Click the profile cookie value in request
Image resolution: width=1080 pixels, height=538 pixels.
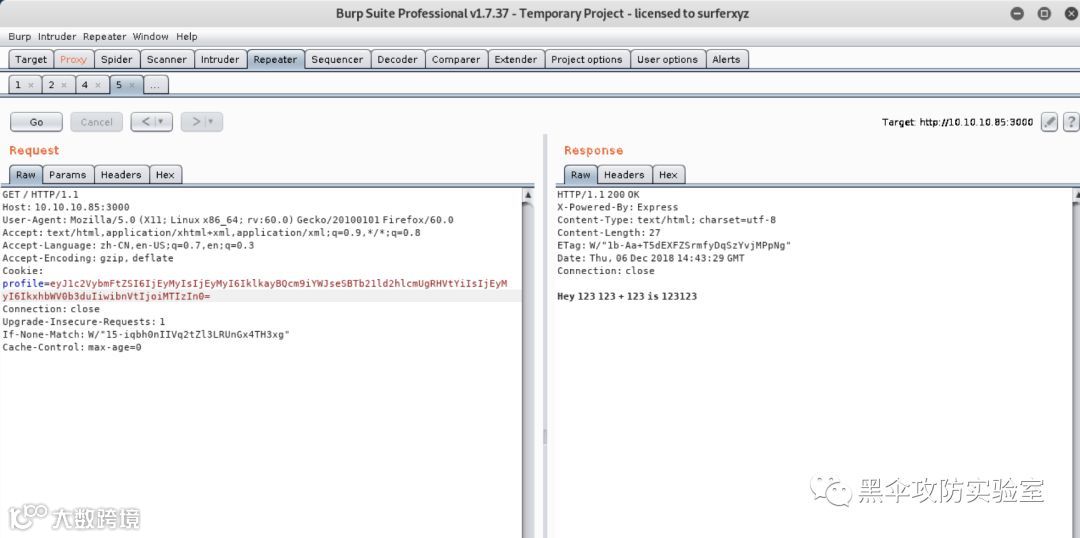pyautogui.click(x=255, y=289)
